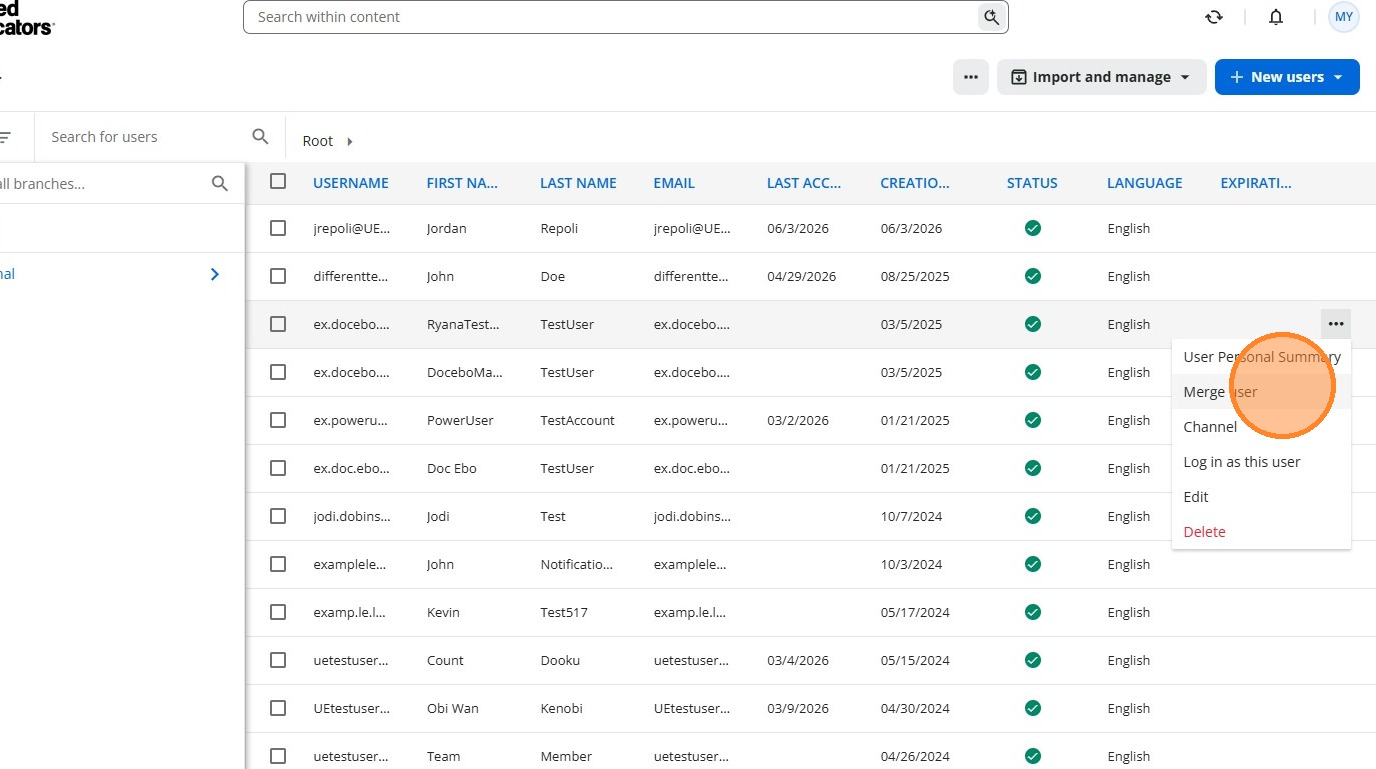Choose User Personal Summary from context menu
Screen dimensions: 1376x769
1262,357
